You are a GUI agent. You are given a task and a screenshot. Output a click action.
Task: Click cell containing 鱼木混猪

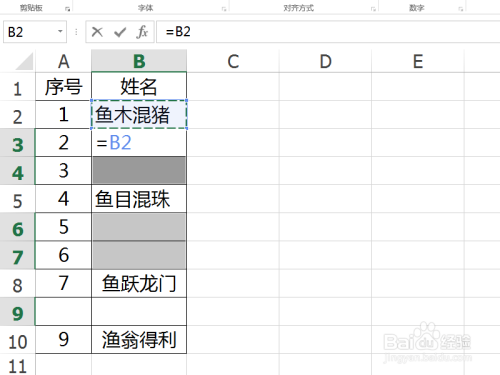coord(139,115)
